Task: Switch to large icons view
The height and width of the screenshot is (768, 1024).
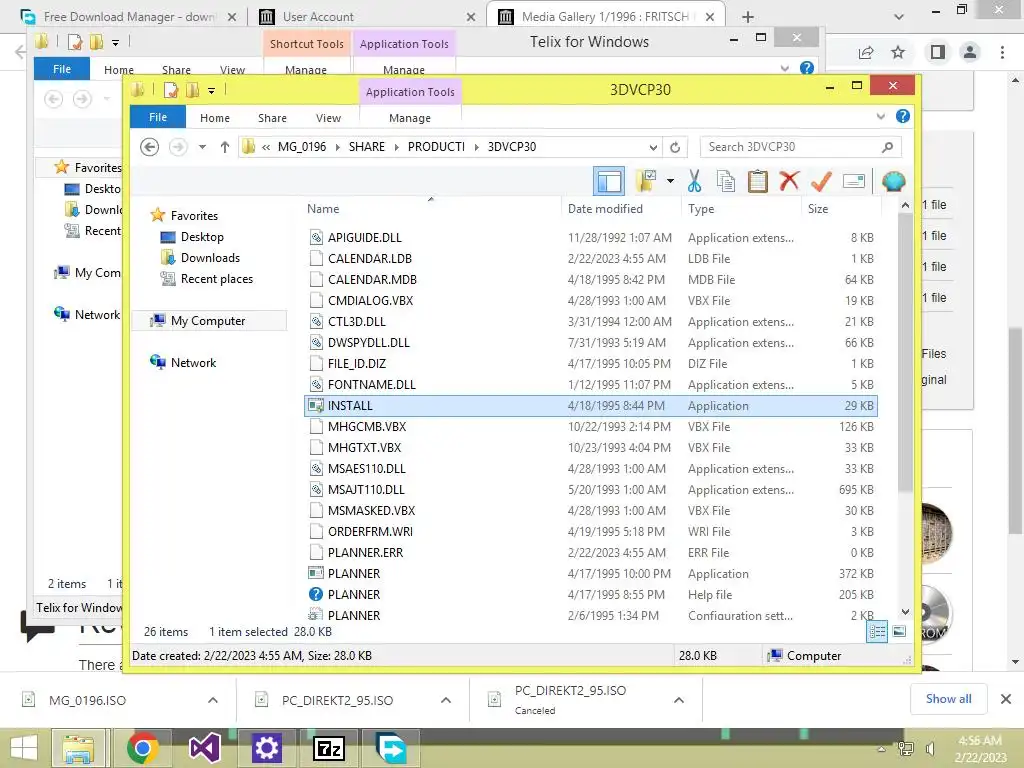Action: coord(899,631)
